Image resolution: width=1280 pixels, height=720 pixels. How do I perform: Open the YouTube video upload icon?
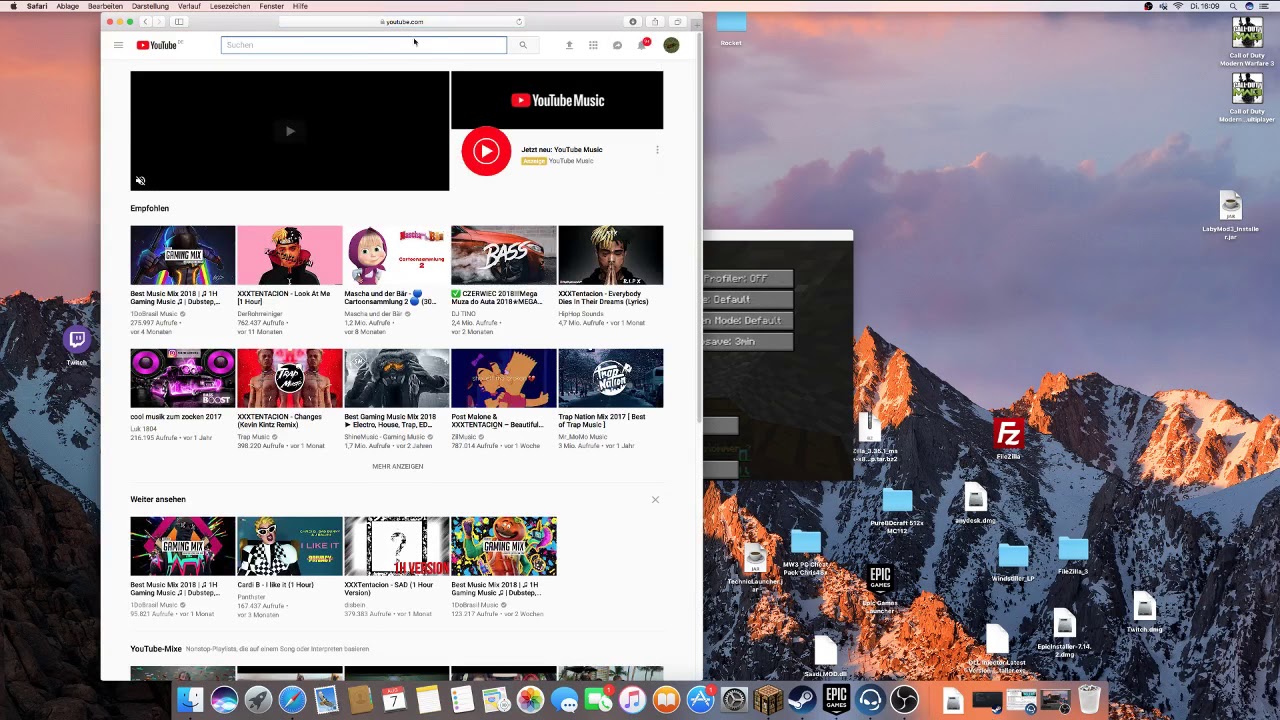tap(569, 45)
